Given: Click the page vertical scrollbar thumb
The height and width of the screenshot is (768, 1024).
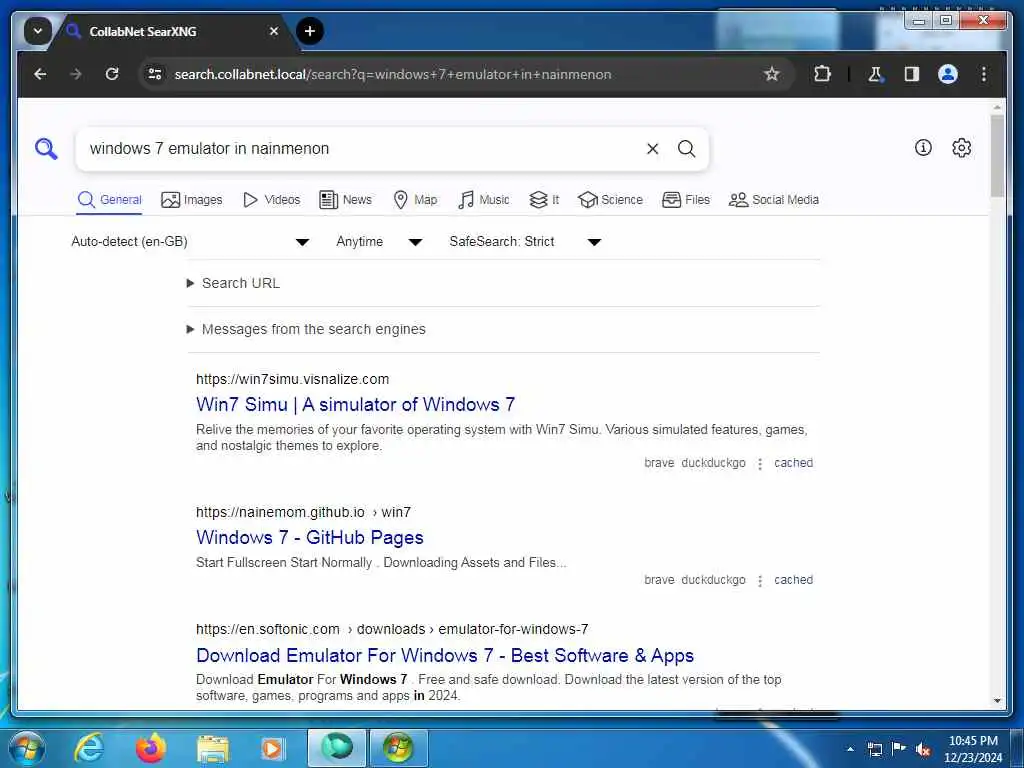Looking at the screenshot, I should click(997, 156).
